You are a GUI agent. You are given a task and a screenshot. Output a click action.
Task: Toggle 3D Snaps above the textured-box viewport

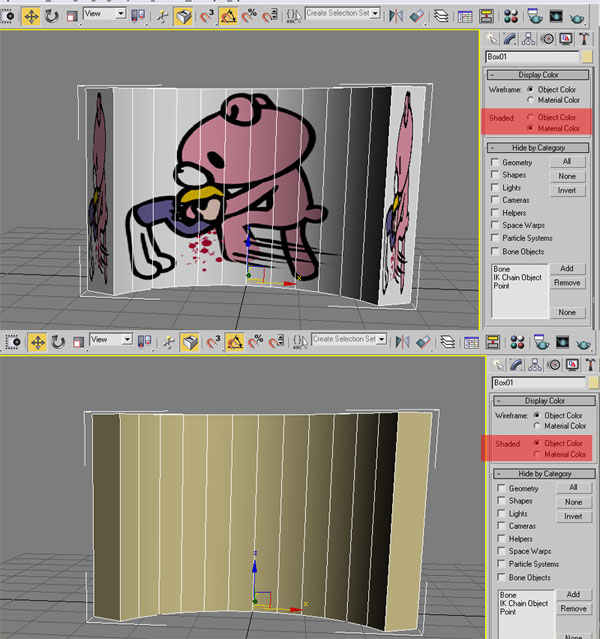click(x=207, y=16)
